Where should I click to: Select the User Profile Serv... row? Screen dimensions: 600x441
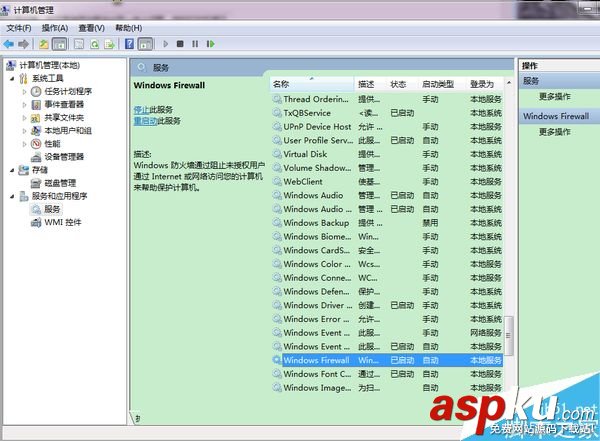coord(387,140)
